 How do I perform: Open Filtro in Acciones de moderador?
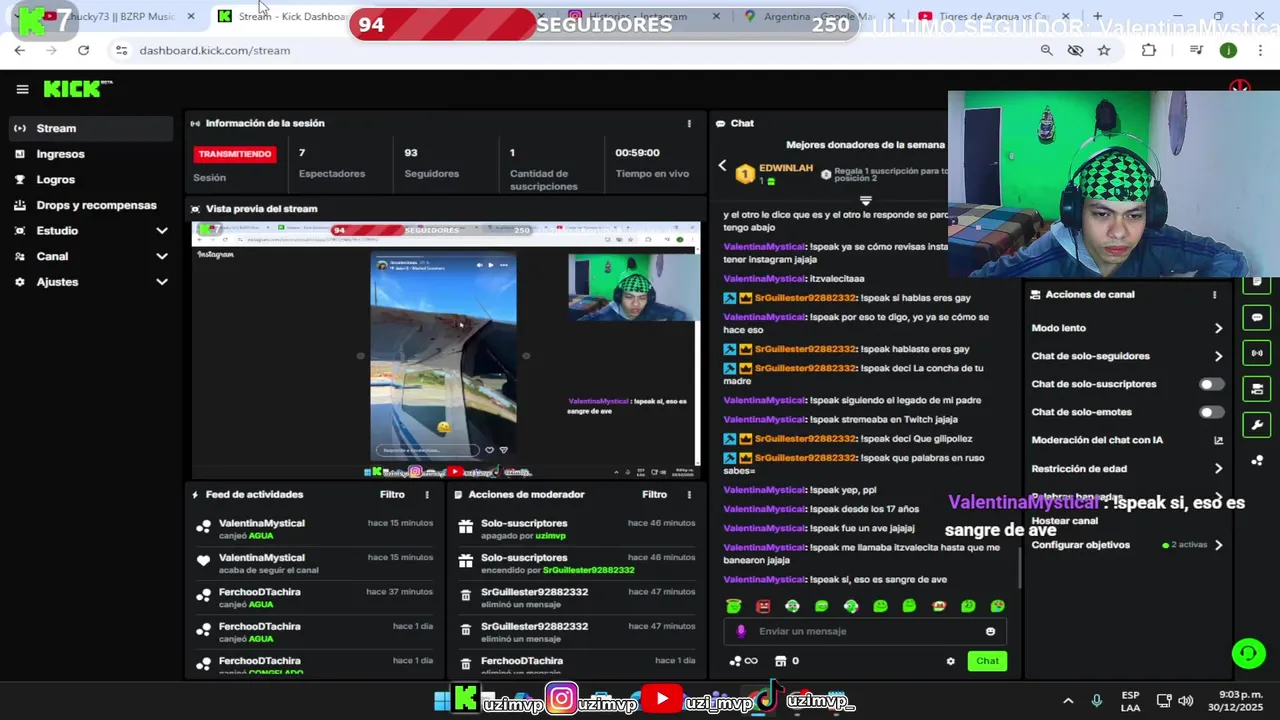tap(654, 495)
